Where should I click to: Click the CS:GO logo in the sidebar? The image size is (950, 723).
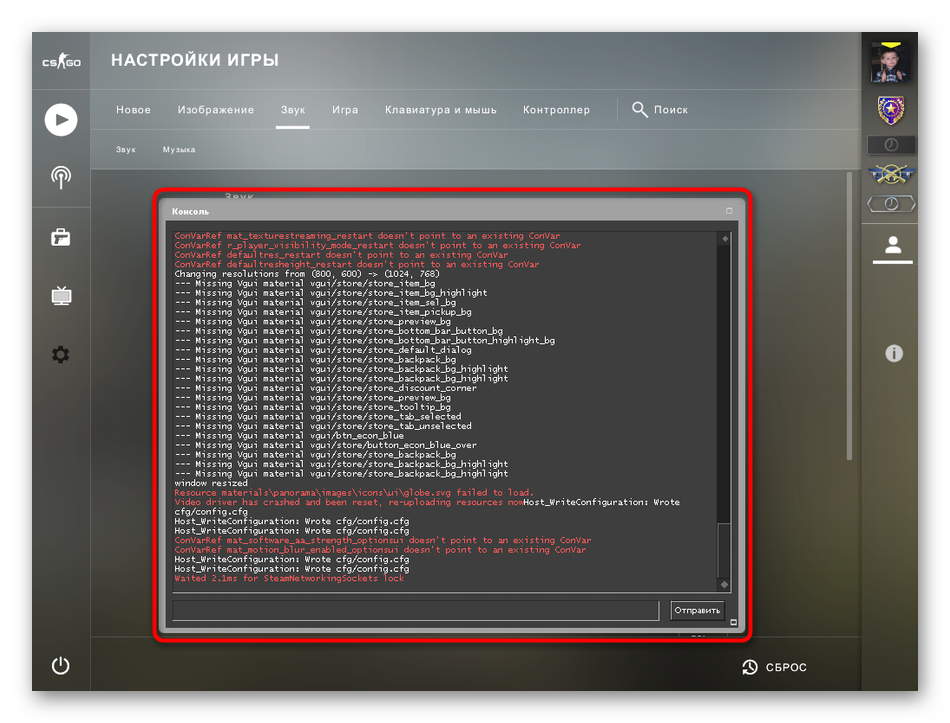pyautogui.click(x=61, y=62)
